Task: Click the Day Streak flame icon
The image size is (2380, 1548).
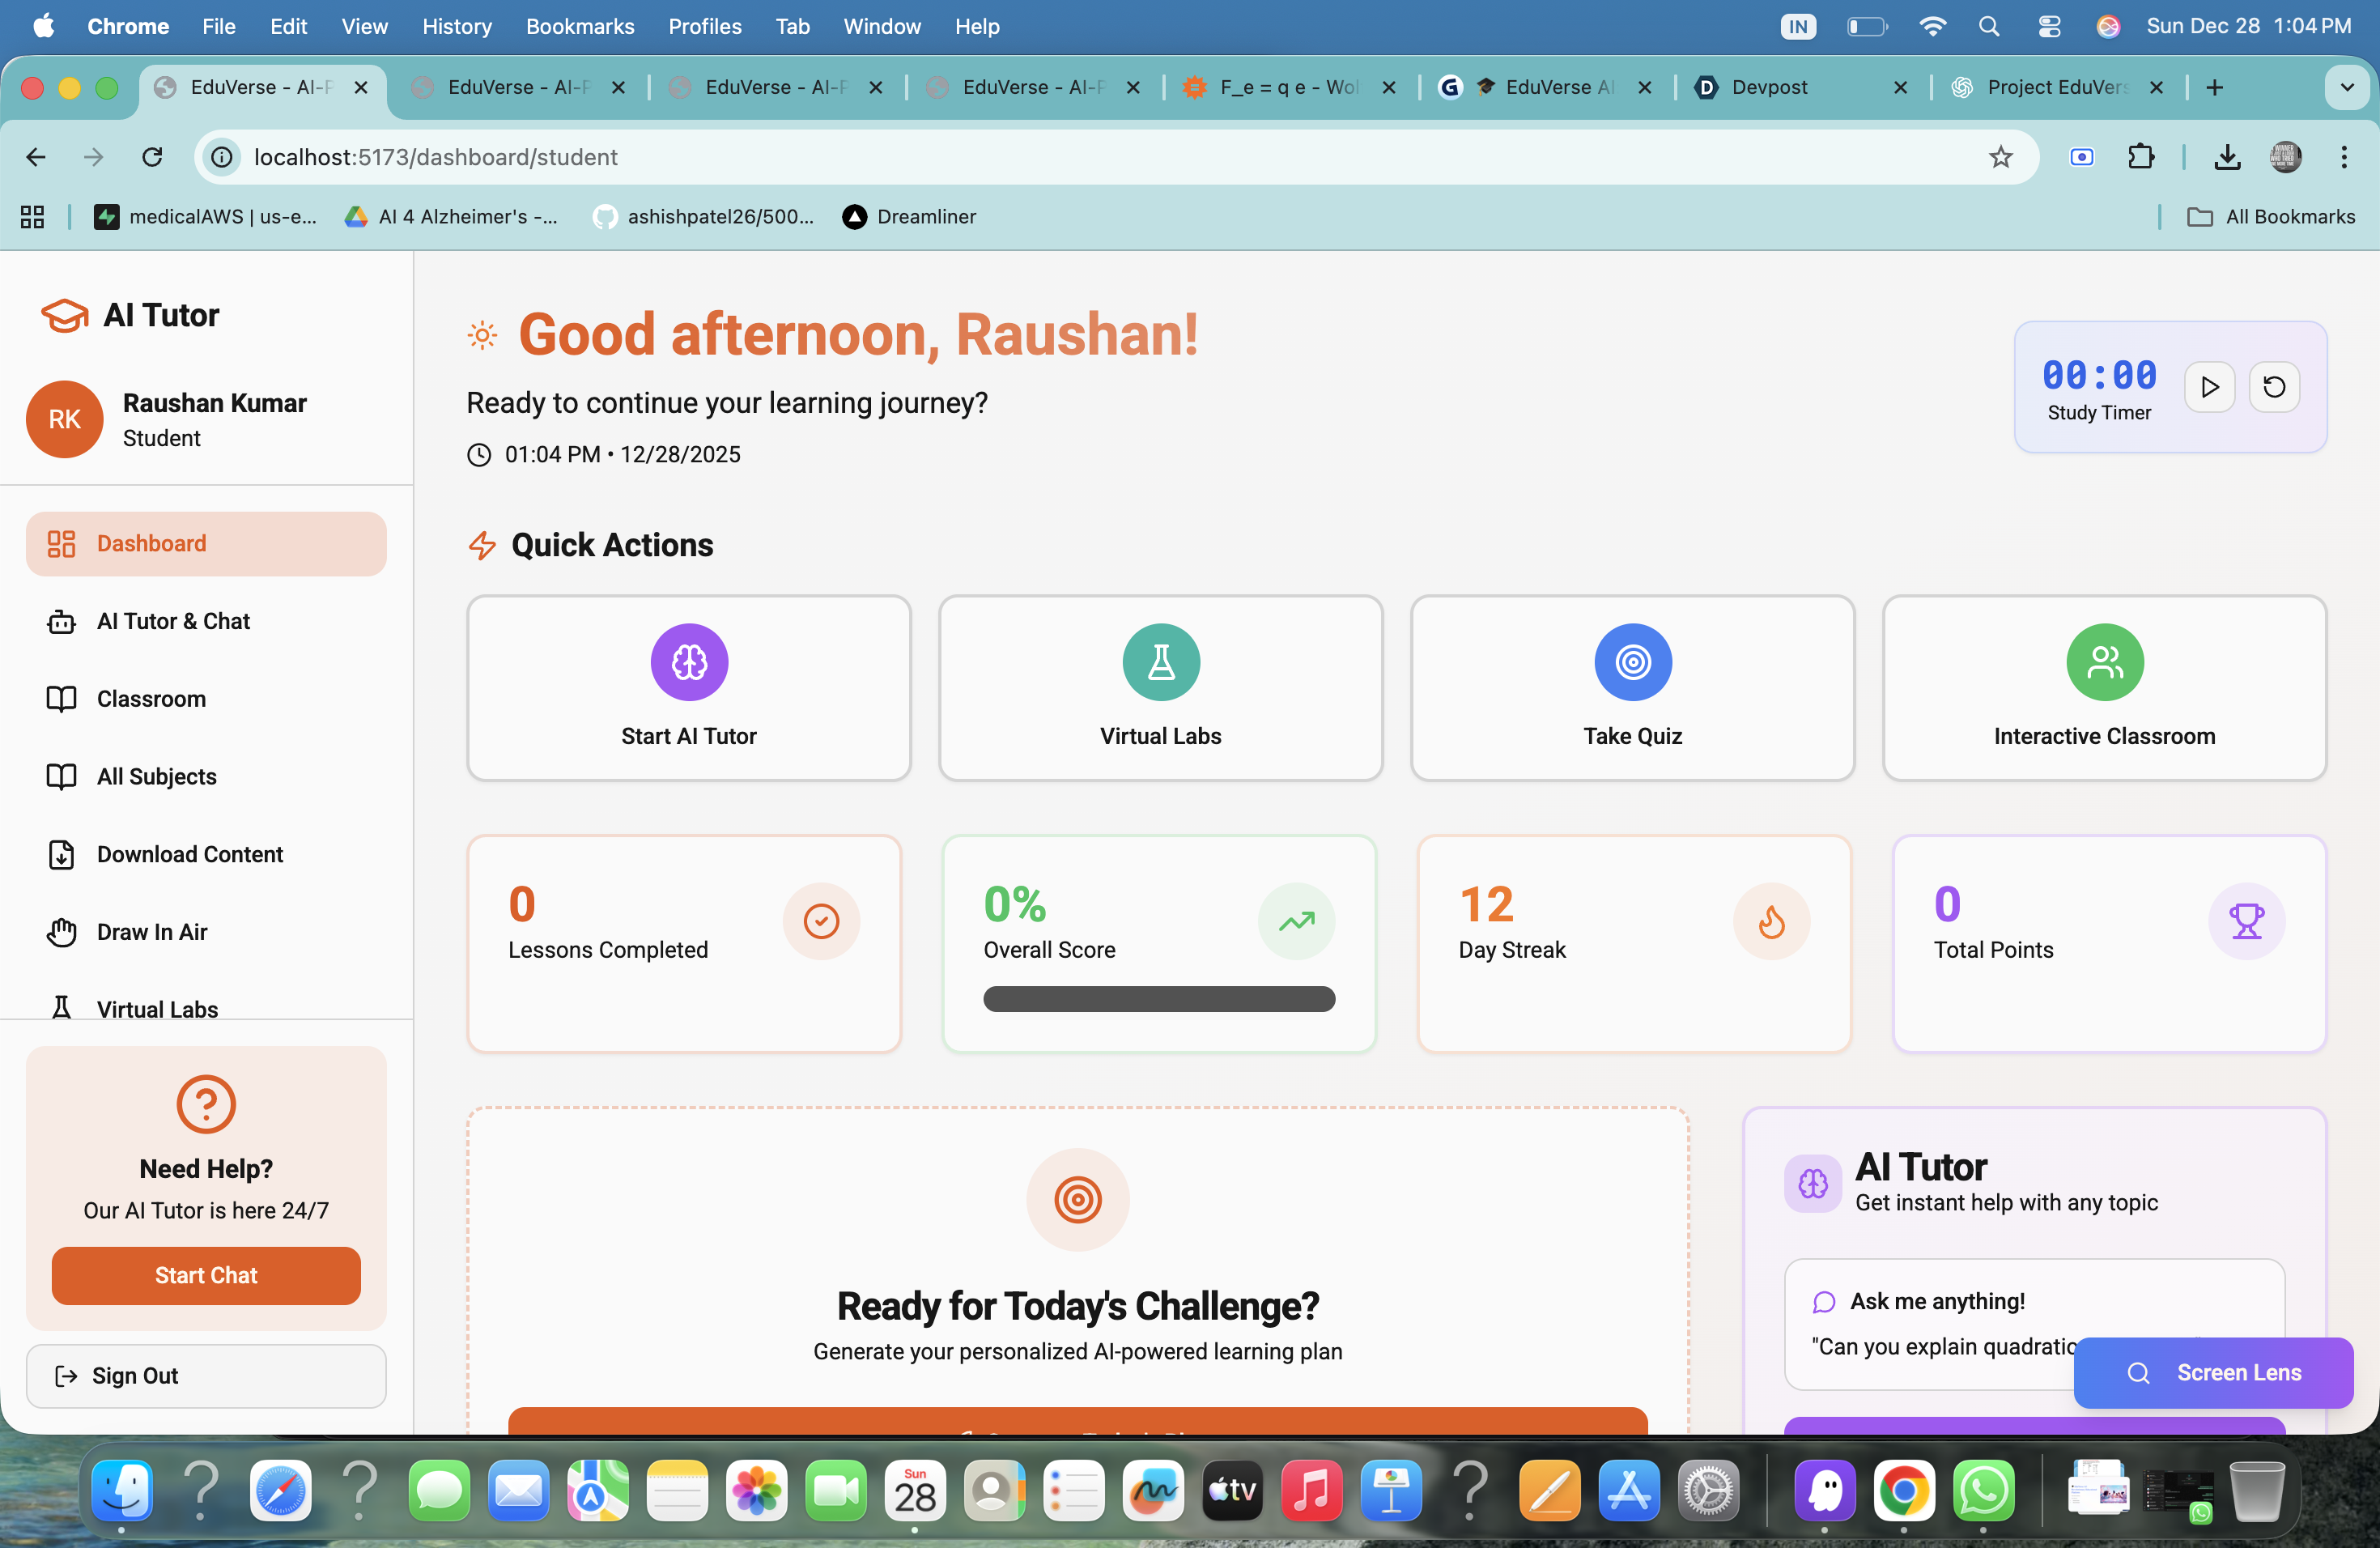Action: click(1771, 921)
